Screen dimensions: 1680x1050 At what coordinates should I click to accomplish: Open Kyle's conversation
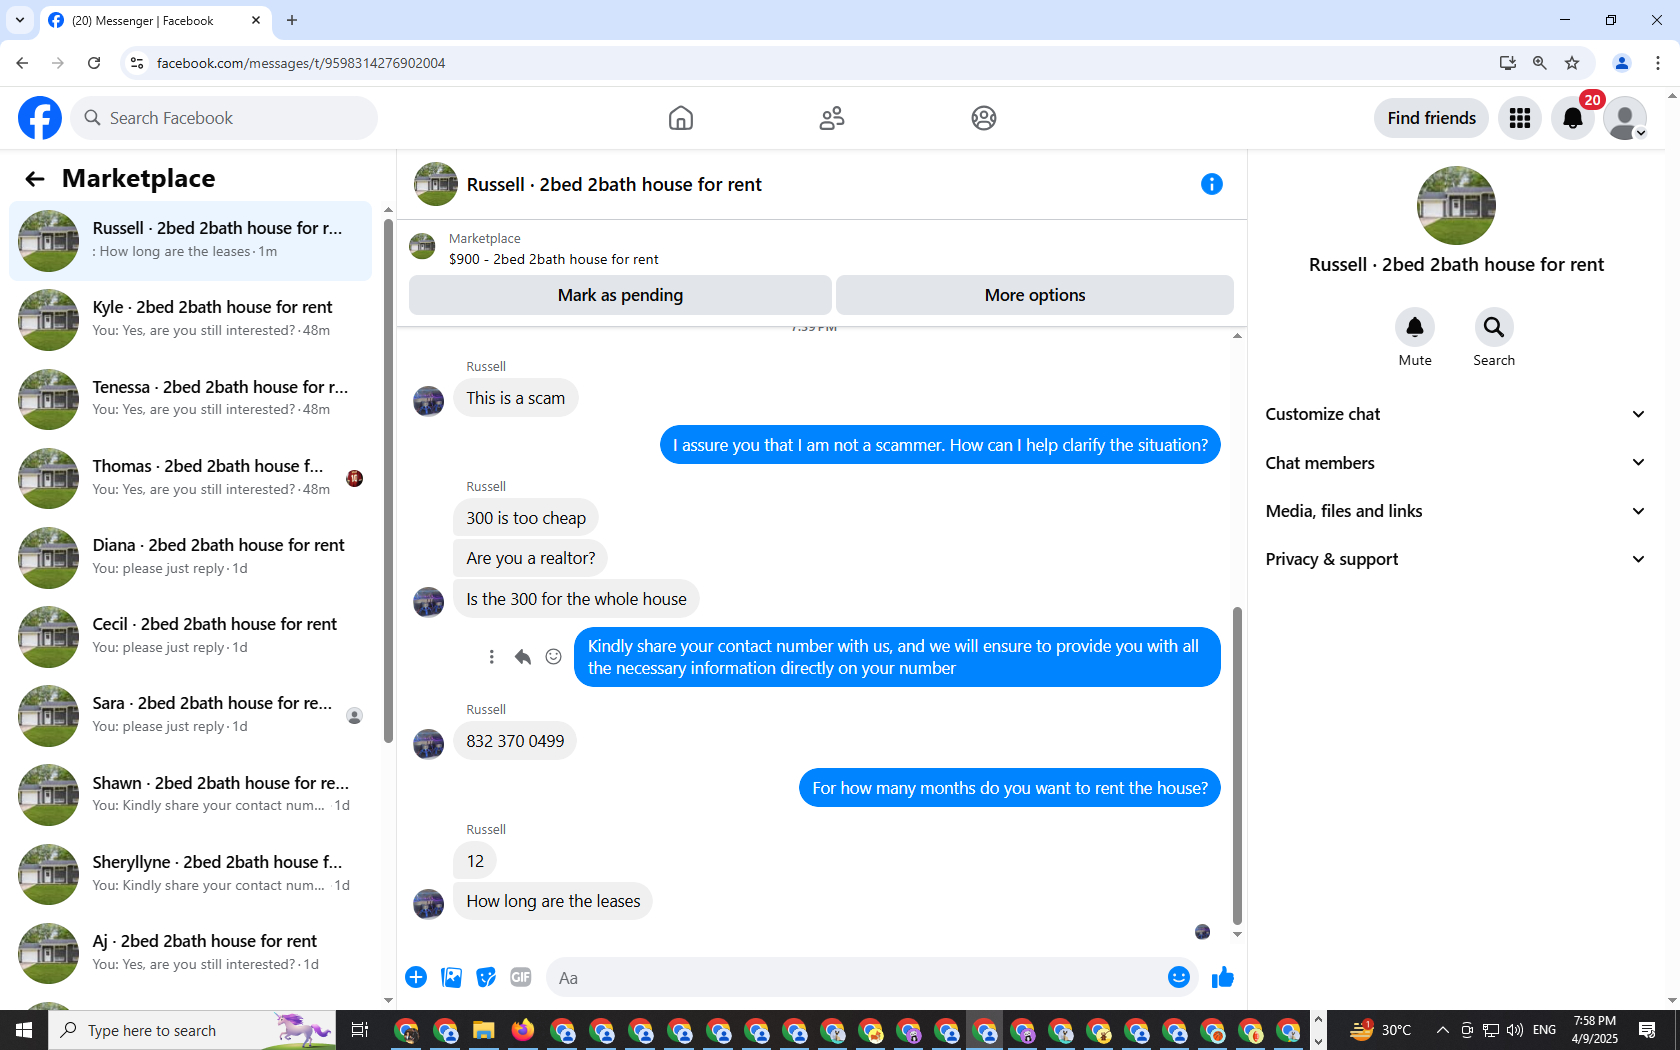point(190,320)
